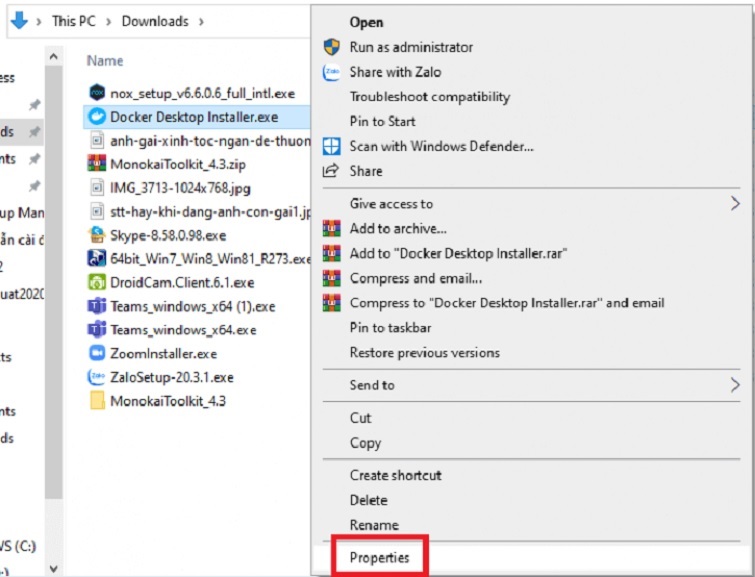Expand the Send to submenu arrow
The width and height of the screenshot is (755, 577).
[x=735, y=385]
